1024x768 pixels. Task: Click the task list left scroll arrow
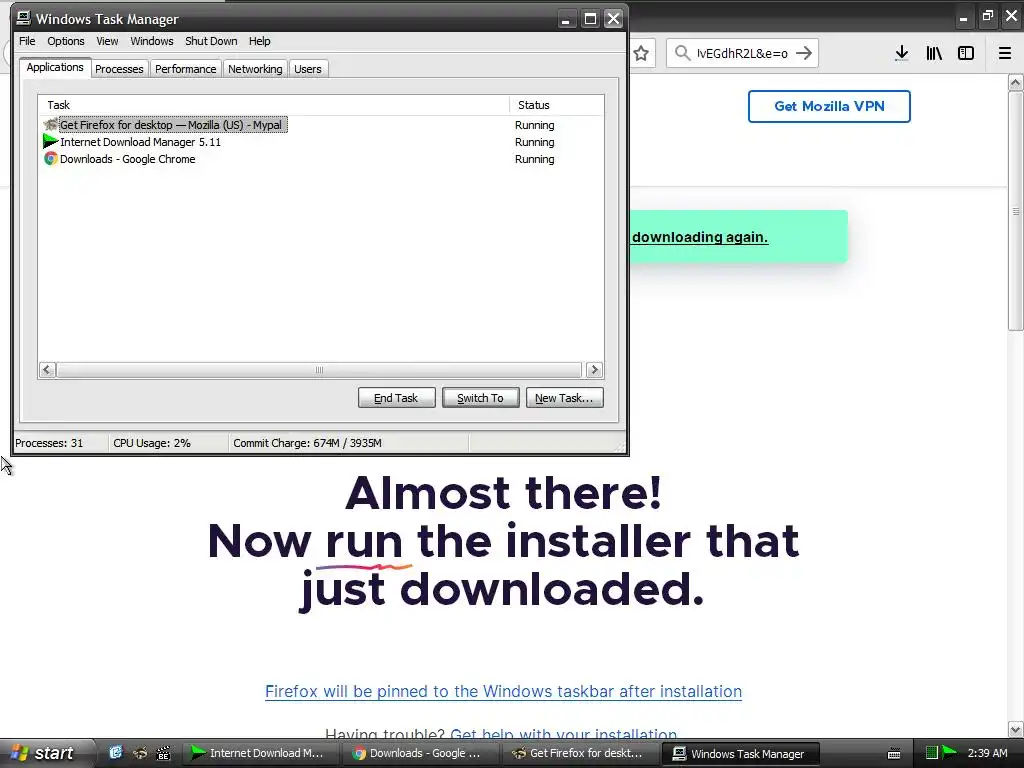47,370
